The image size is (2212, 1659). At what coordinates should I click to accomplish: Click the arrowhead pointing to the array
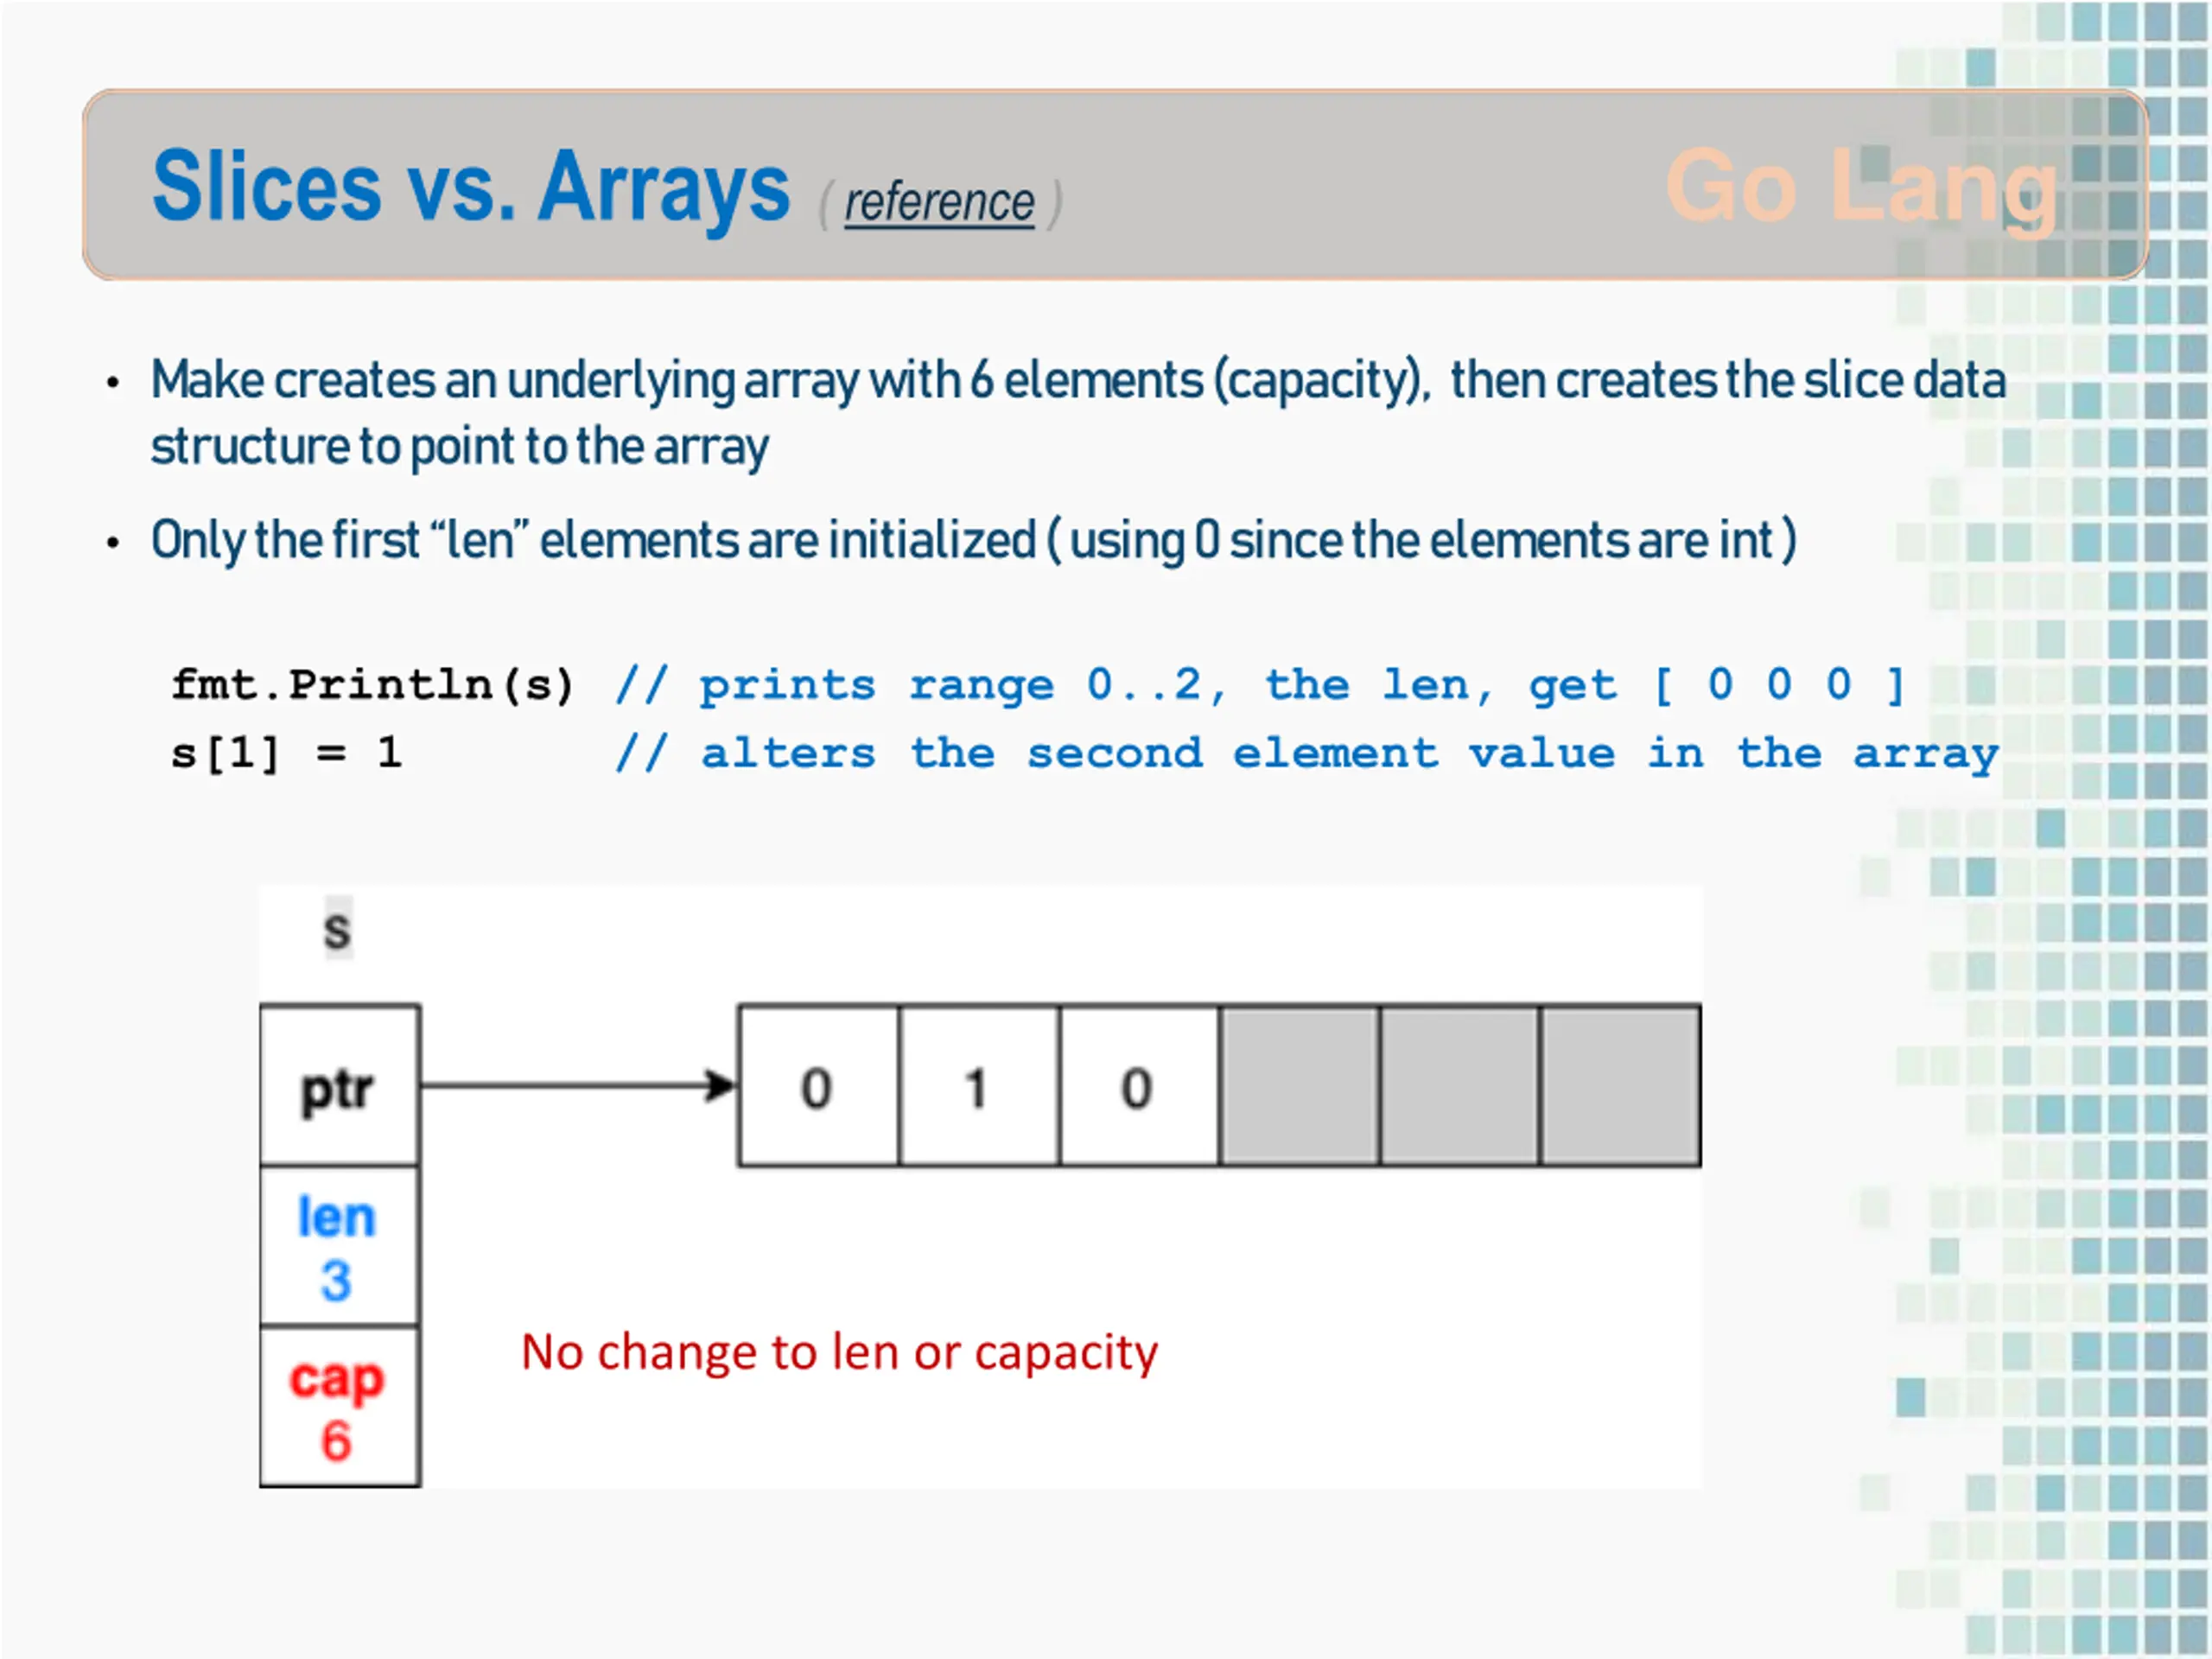719,1086
